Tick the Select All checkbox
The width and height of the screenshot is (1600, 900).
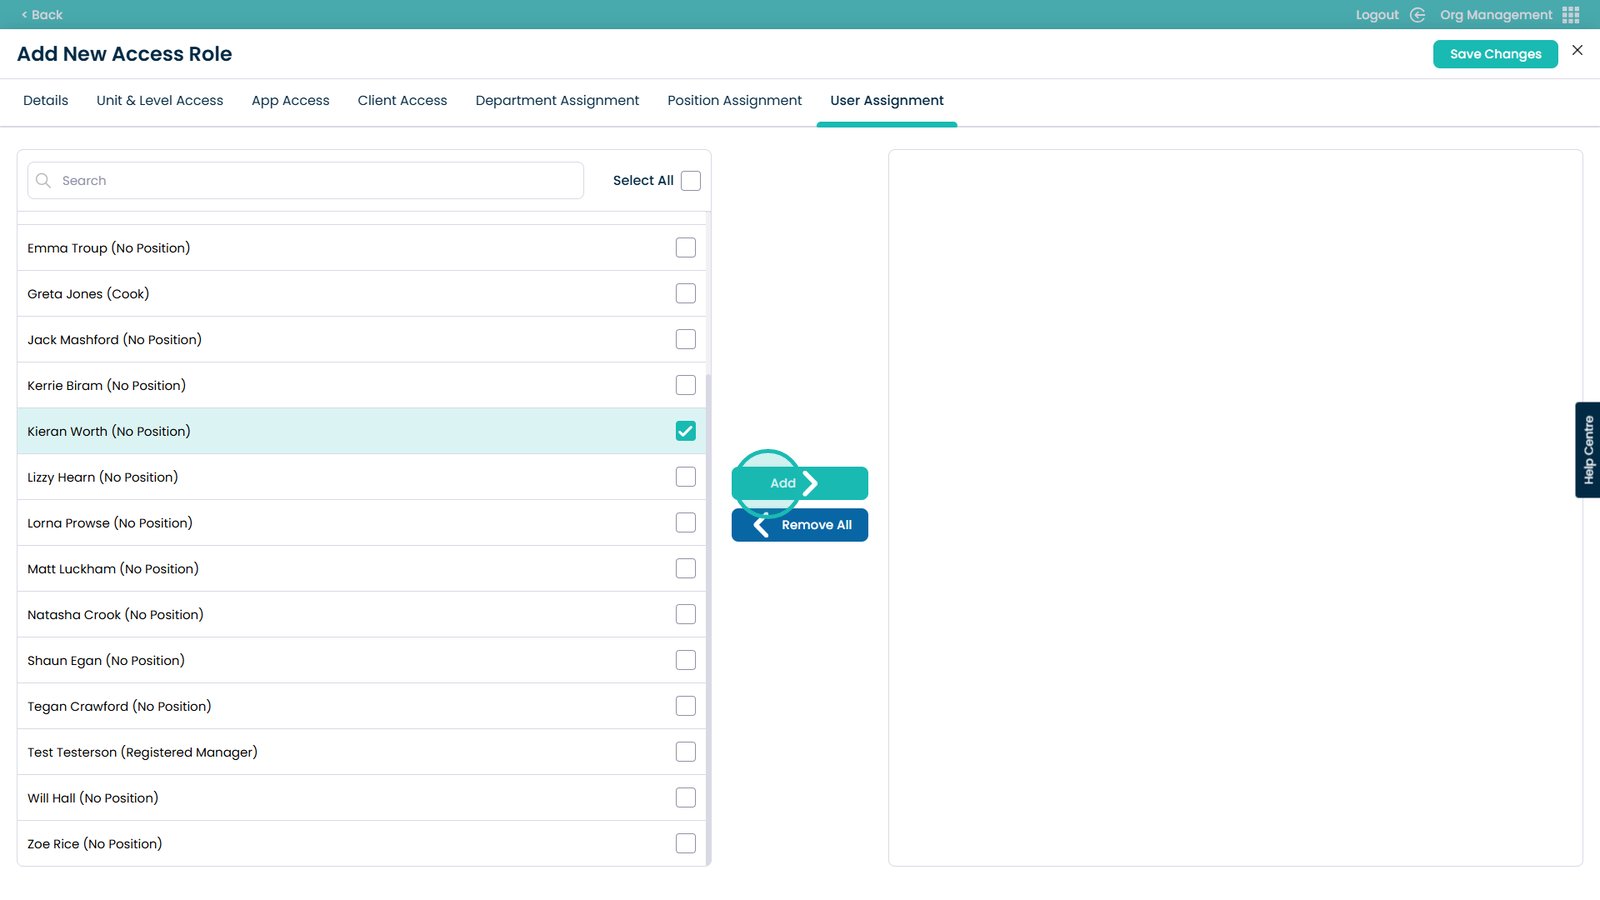click(690, 181)
